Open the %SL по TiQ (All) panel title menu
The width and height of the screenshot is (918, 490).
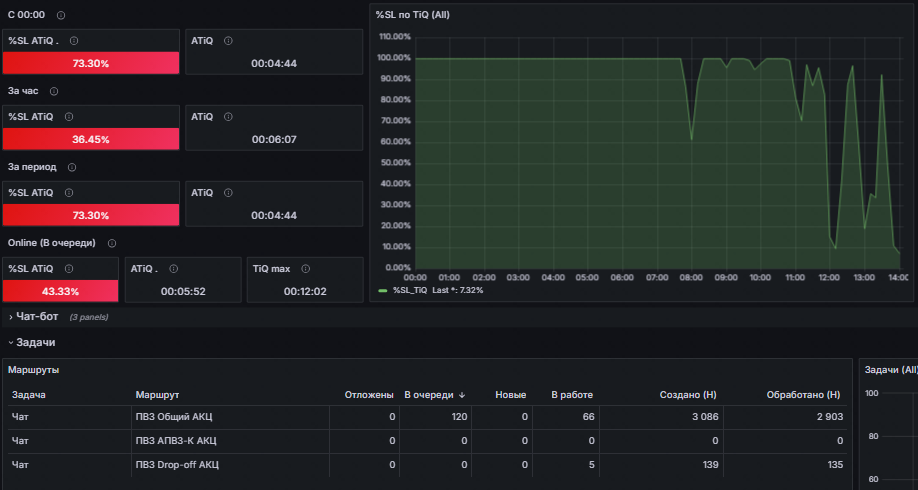413,15
